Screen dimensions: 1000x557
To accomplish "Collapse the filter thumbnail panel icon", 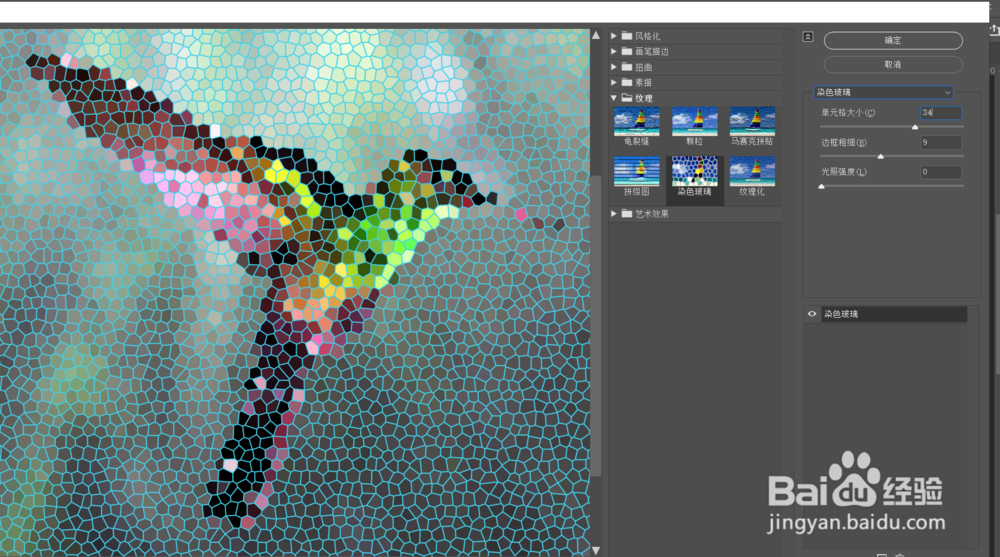I will pos(807,37).
